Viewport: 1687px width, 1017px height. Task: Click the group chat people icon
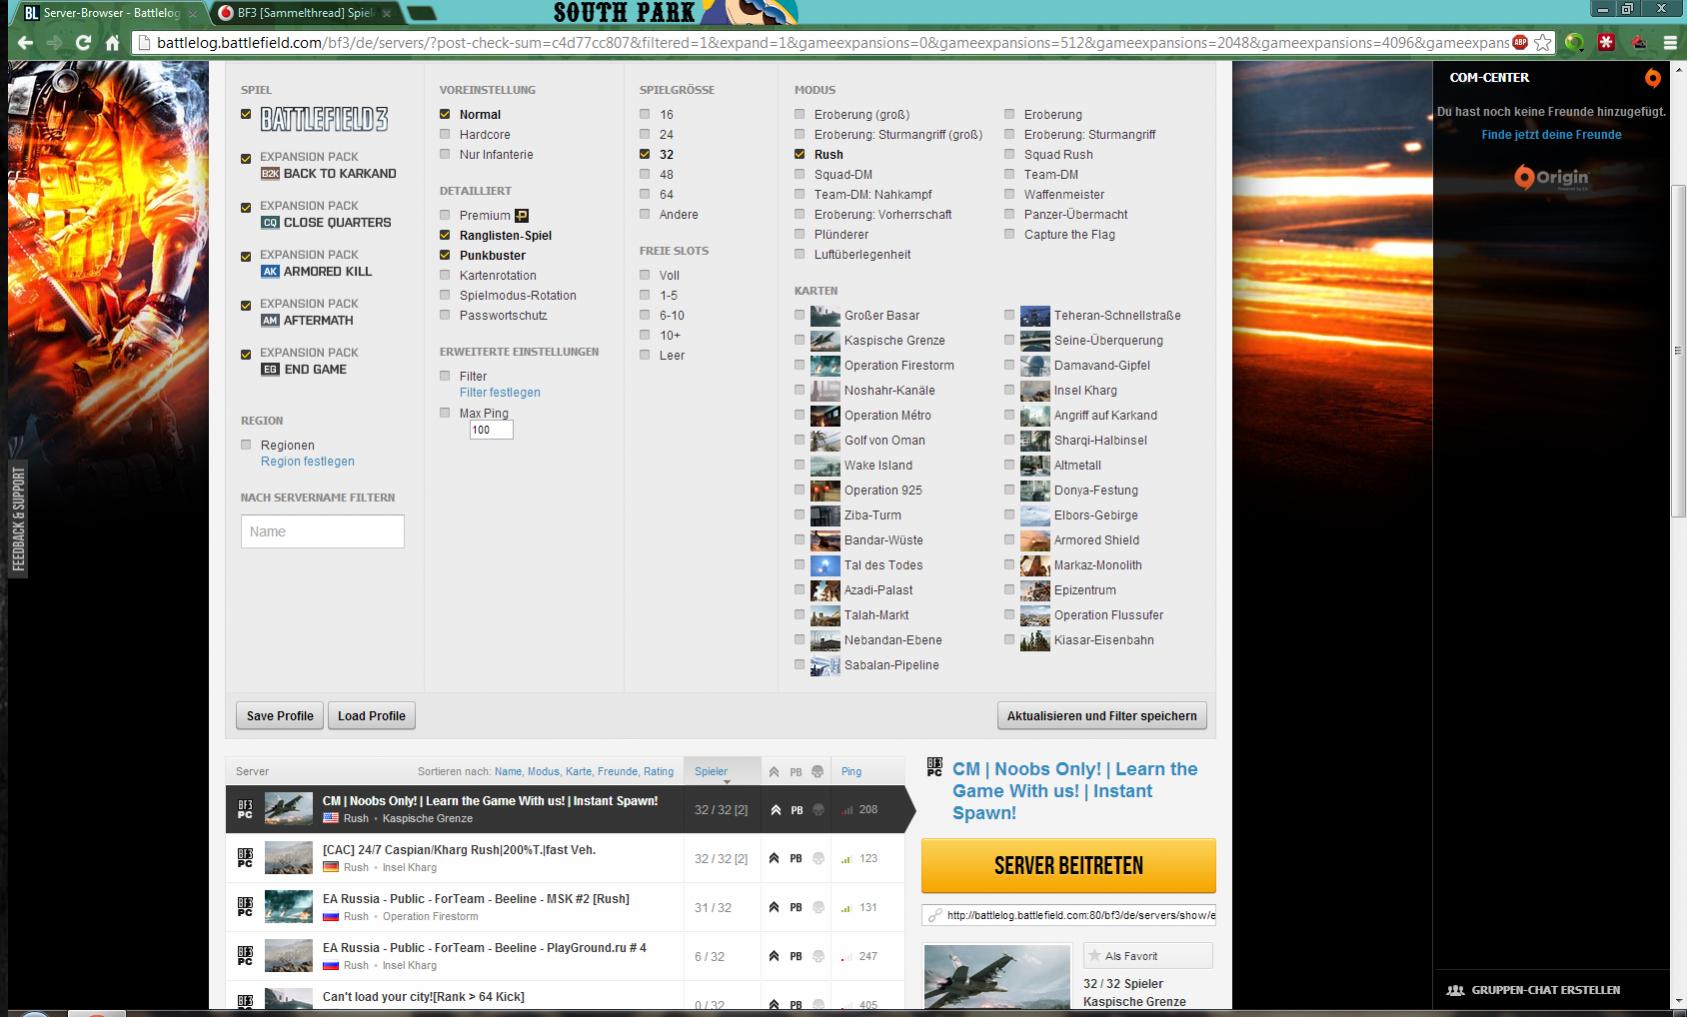tap(1456, 990)
